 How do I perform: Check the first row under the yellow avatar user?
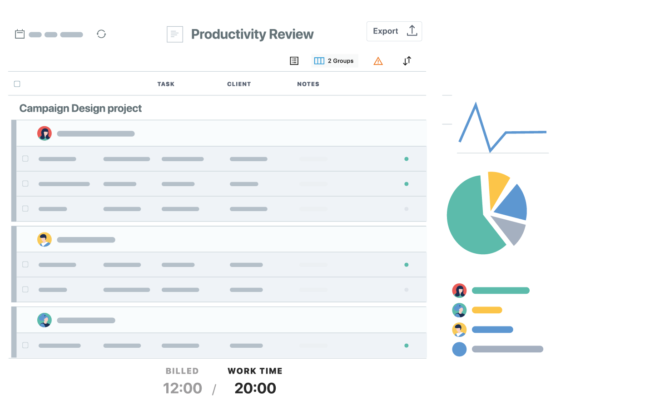(25, 264)
